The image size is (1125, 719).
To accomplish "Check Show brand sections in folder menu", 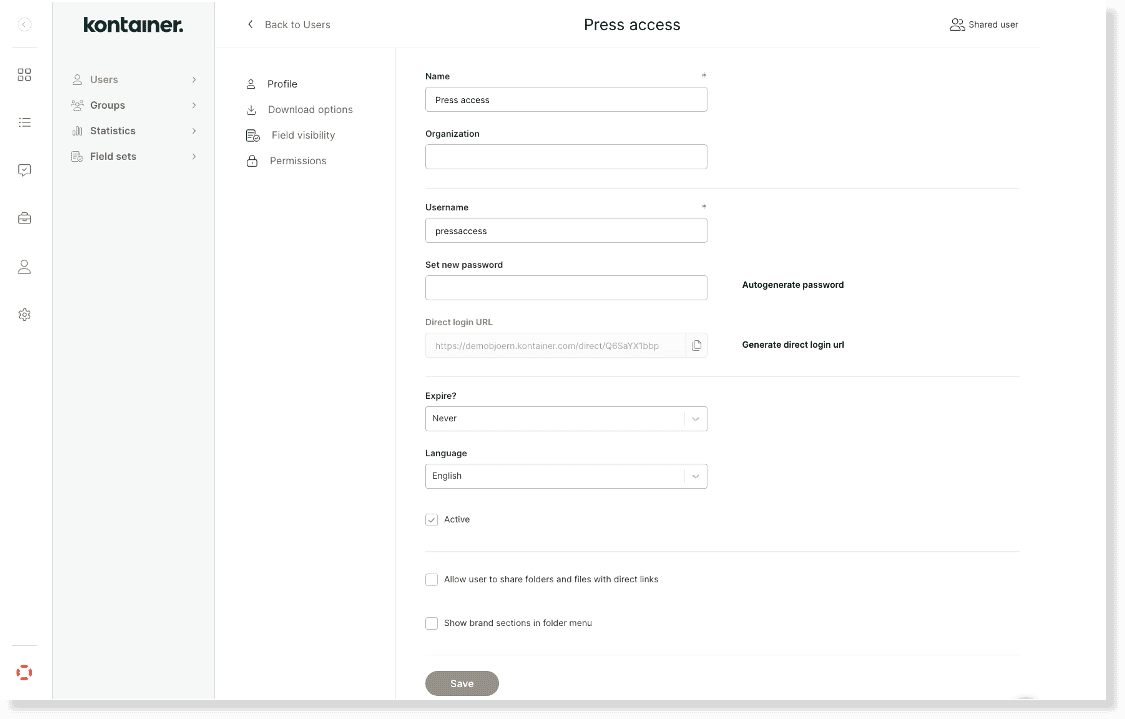I will click(432, 623).
